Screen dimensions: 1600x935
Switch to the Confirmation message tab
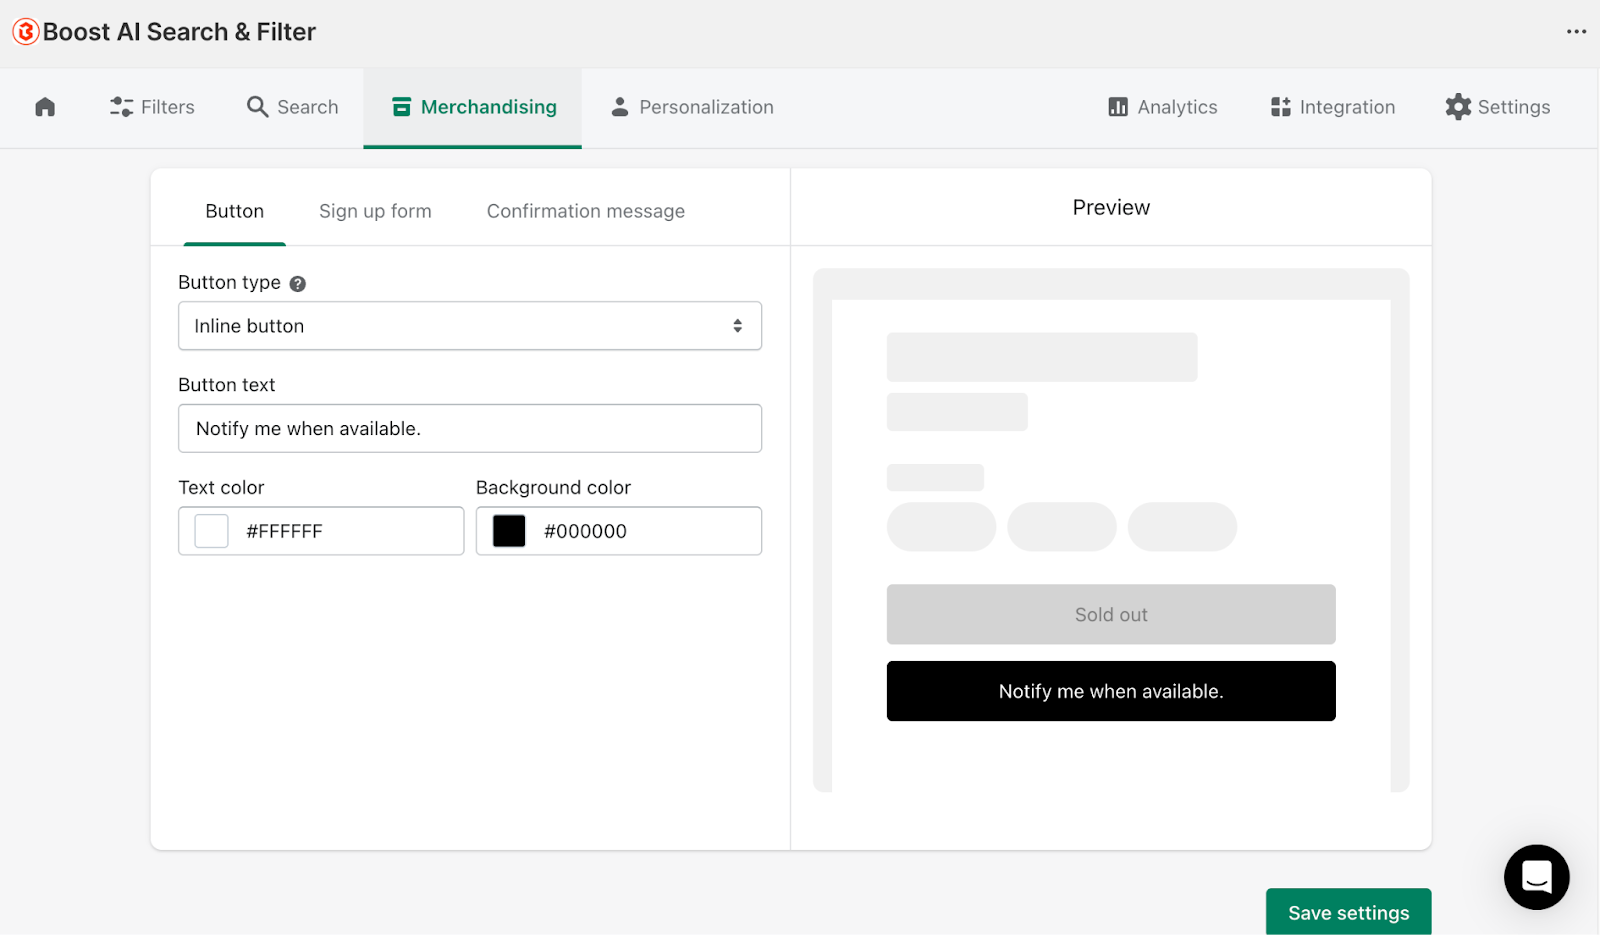(x=586, y=211)
